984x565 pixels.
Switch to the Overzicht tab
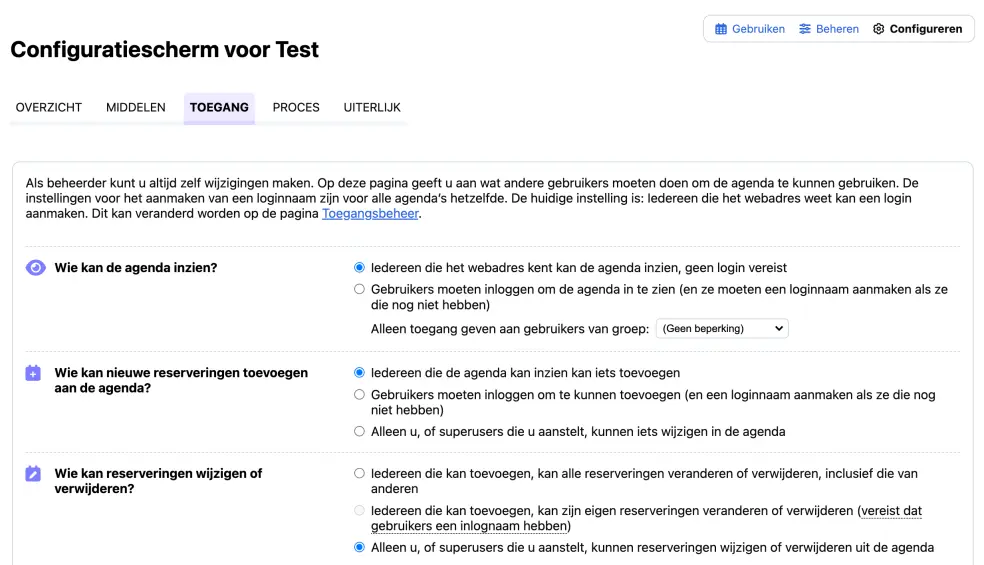(x=49, y=107)
